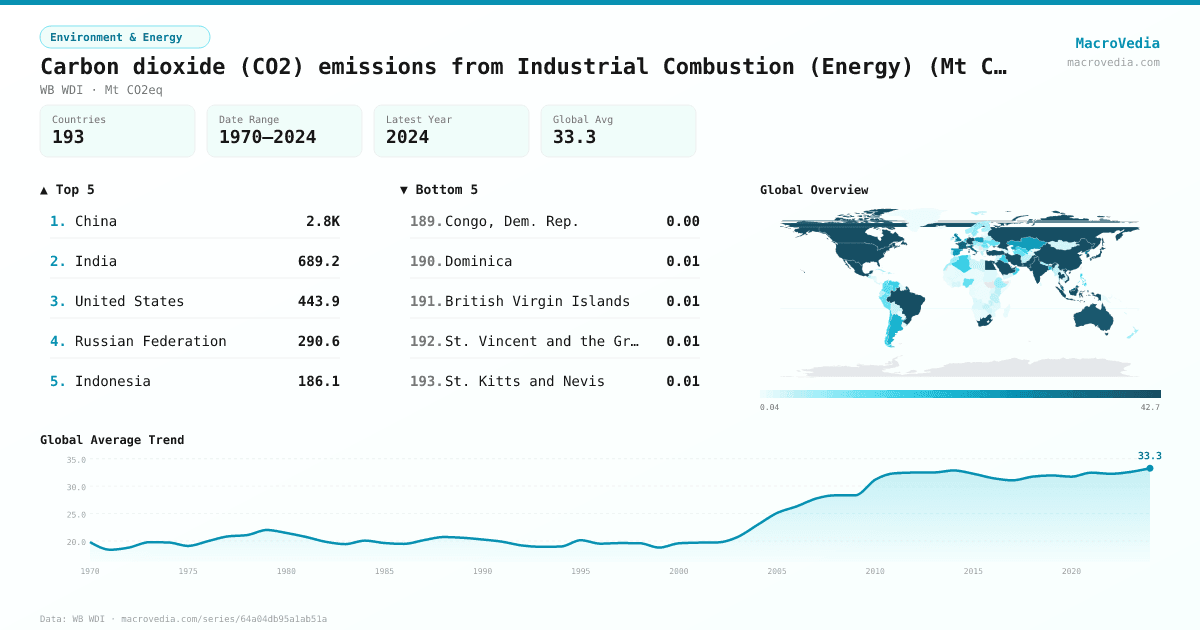Collapse the Top 5 section header
Viewport: 1200px width, 630px height.
tap(64, 189)
